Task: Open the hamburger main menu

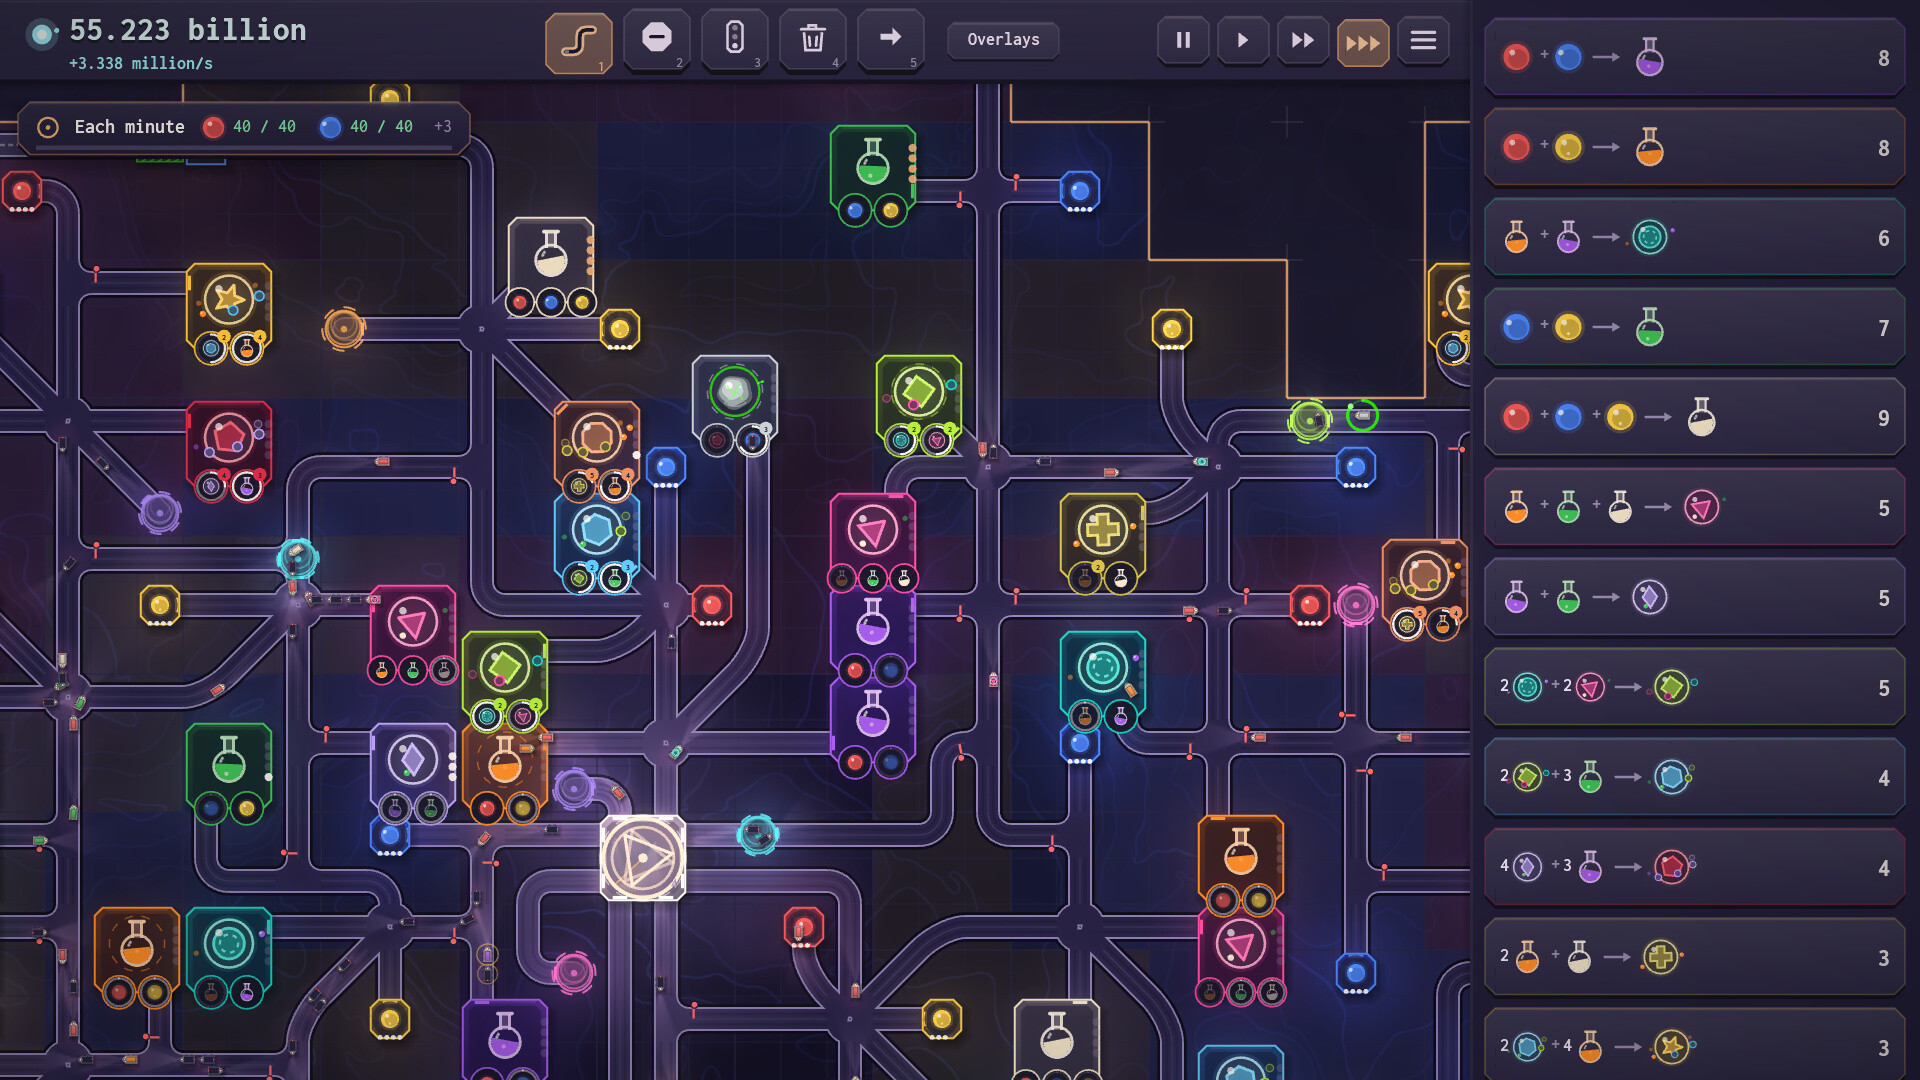Action: tap(1423, 41)
